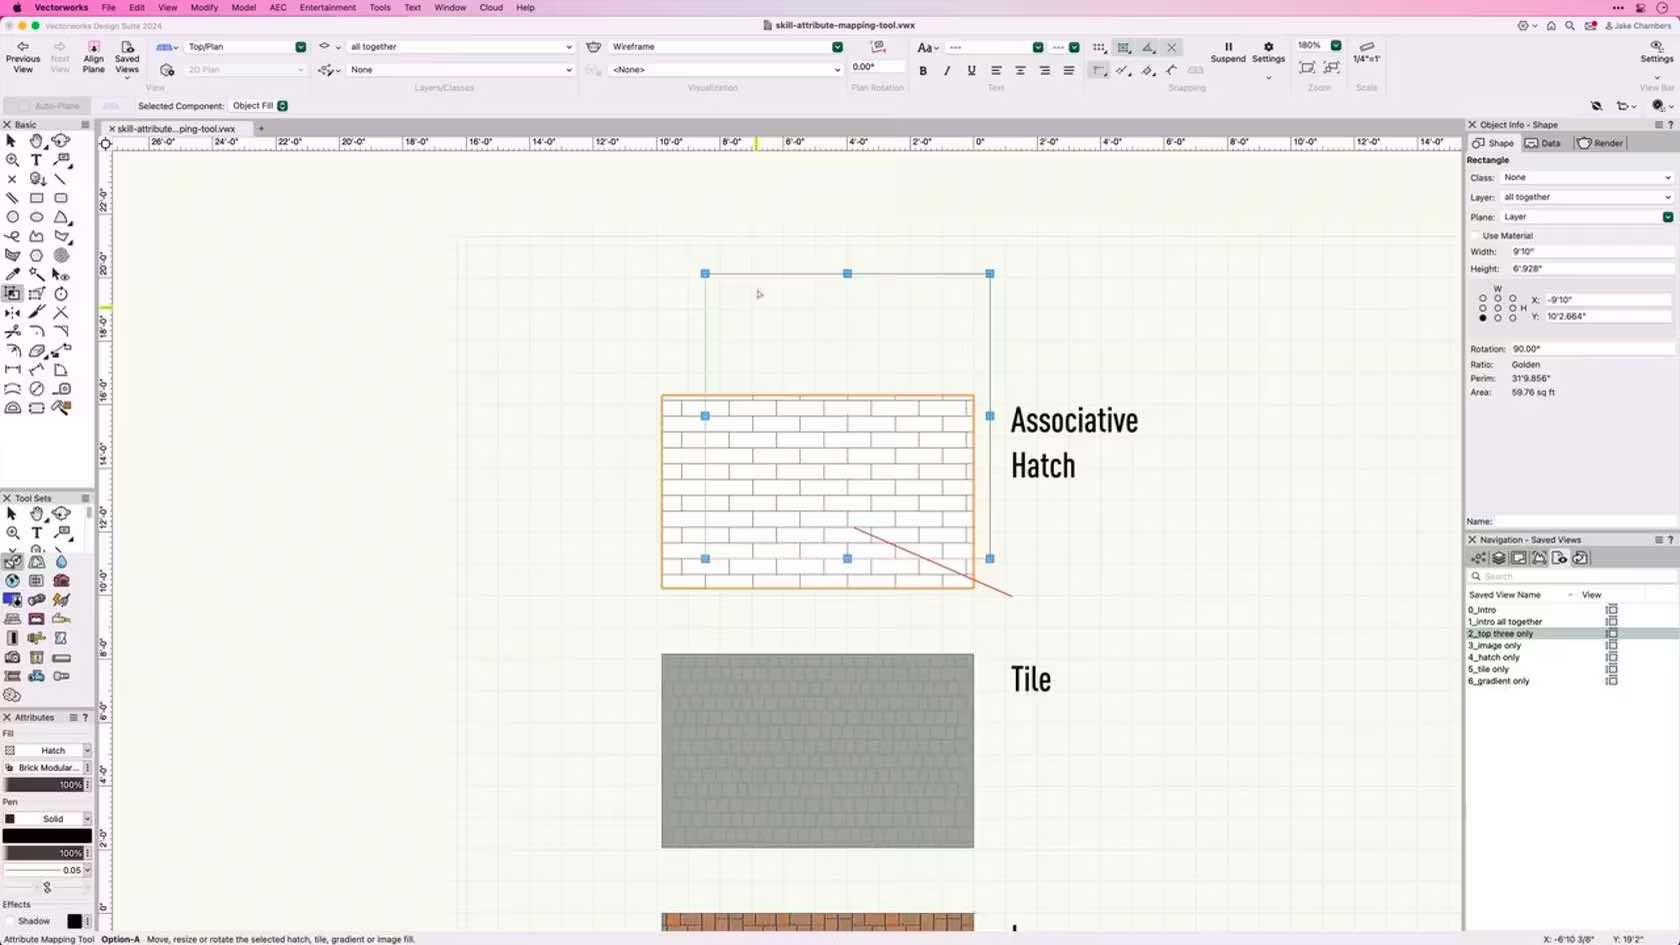Open the Solid pen style dropdown
1680x945 pixels.
46,819
